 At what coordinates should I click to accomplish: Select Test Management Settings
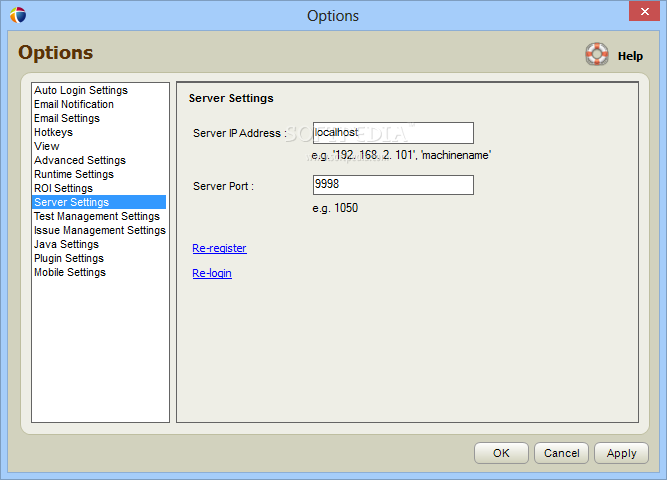click(x=97, y=216)
